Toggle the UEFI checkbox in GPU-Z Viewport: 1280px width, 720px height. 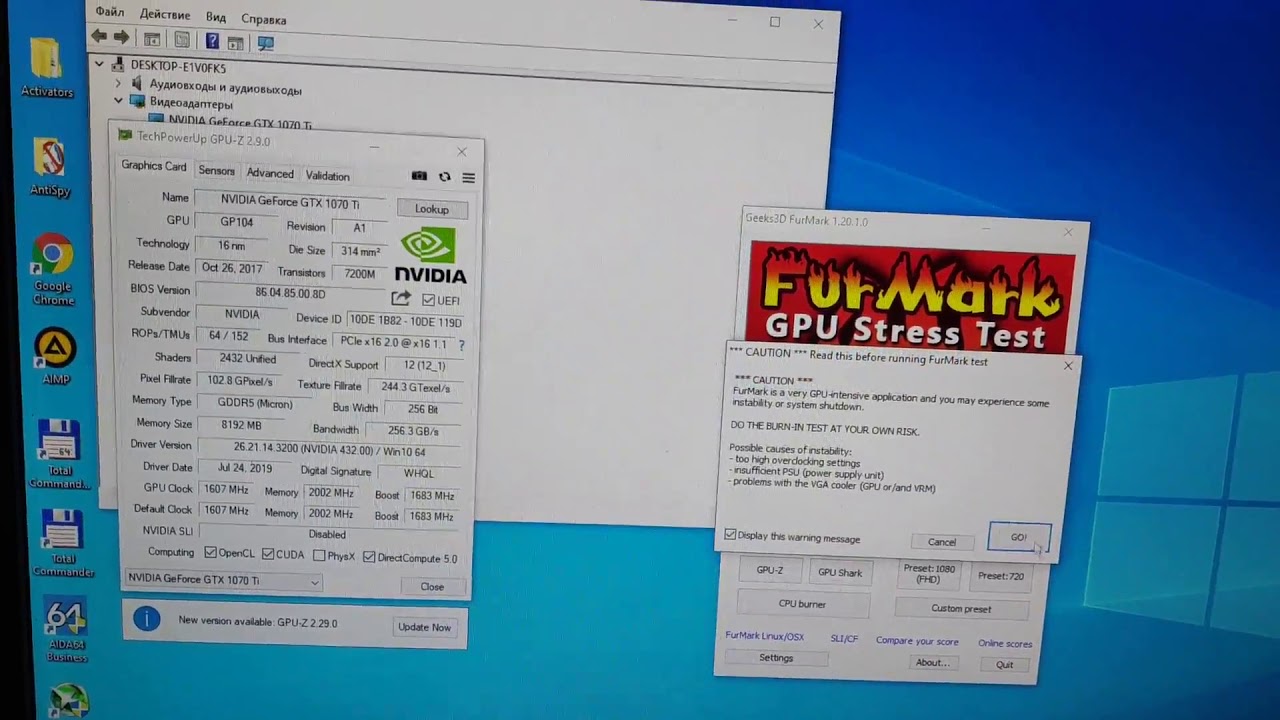[428, 300]
